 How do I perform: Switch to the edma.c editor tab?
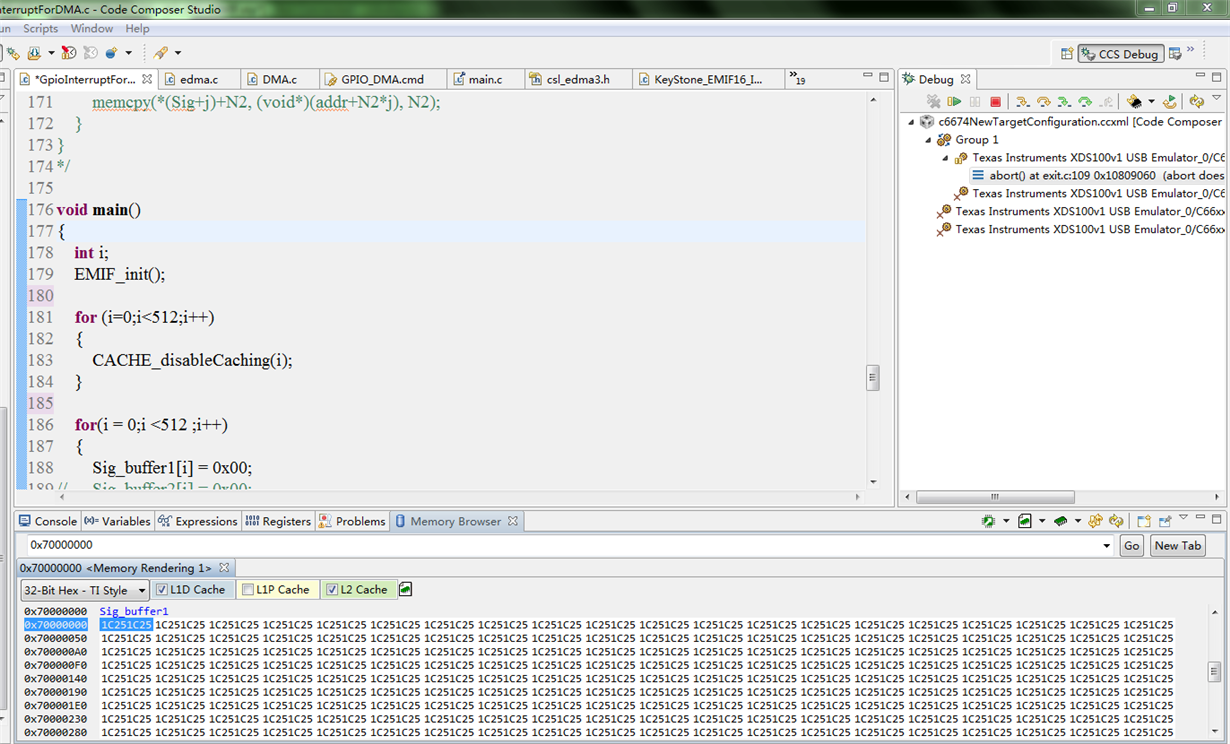point(198,79)
